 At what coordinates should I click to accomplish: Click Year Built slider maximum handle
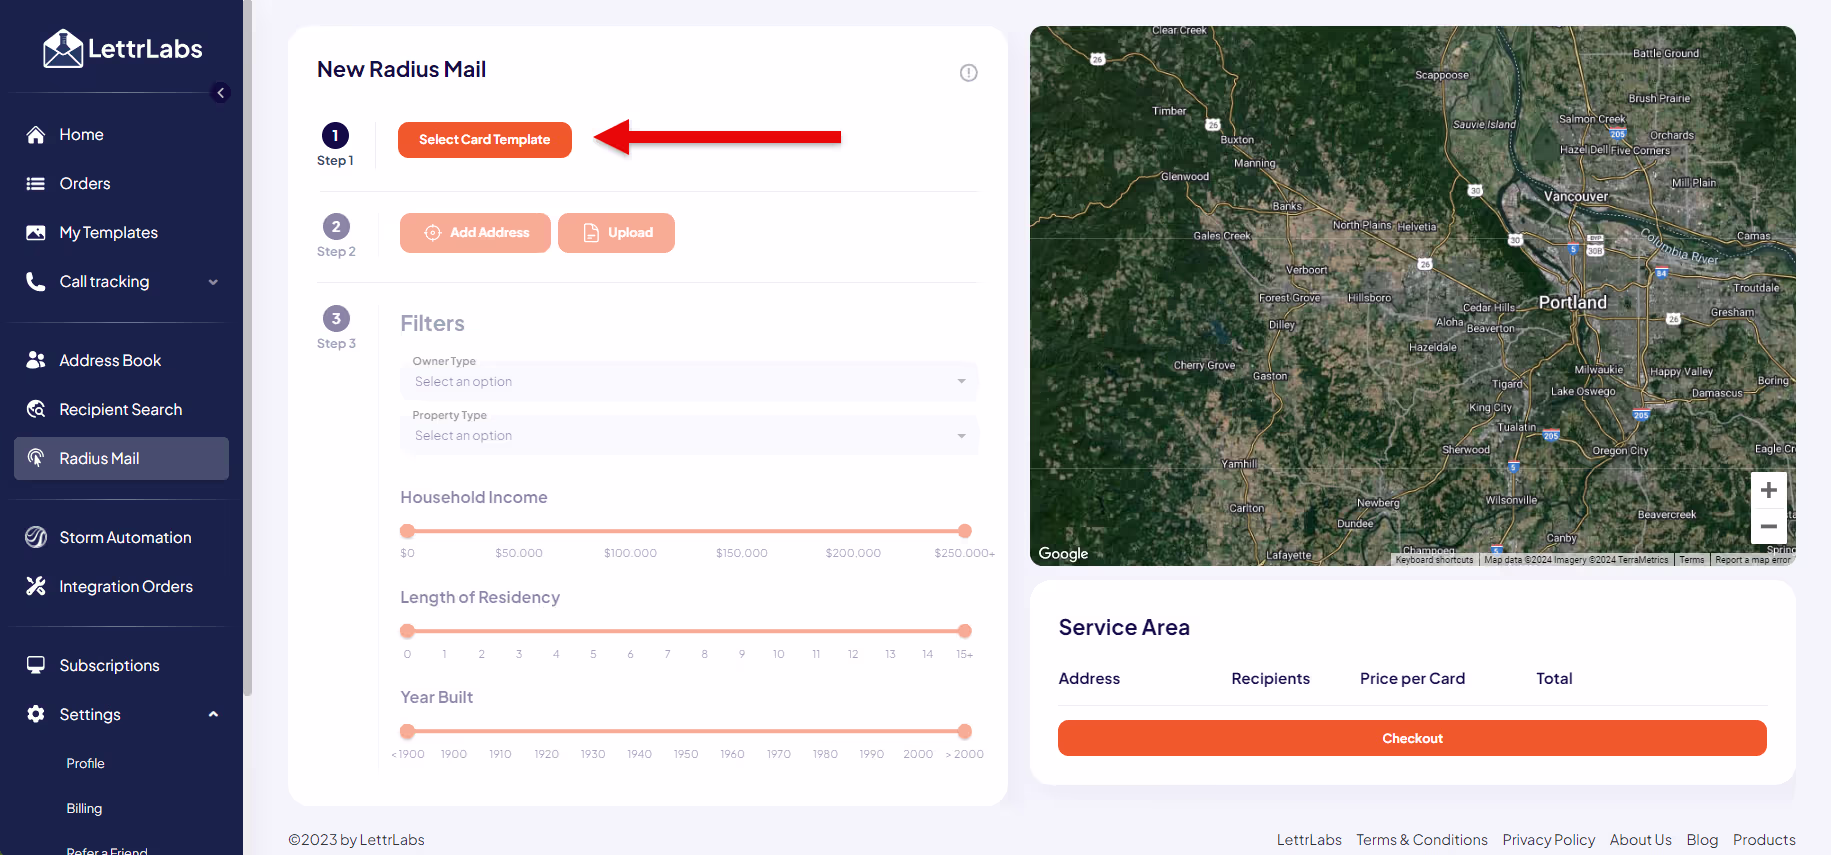pos(964,731)
